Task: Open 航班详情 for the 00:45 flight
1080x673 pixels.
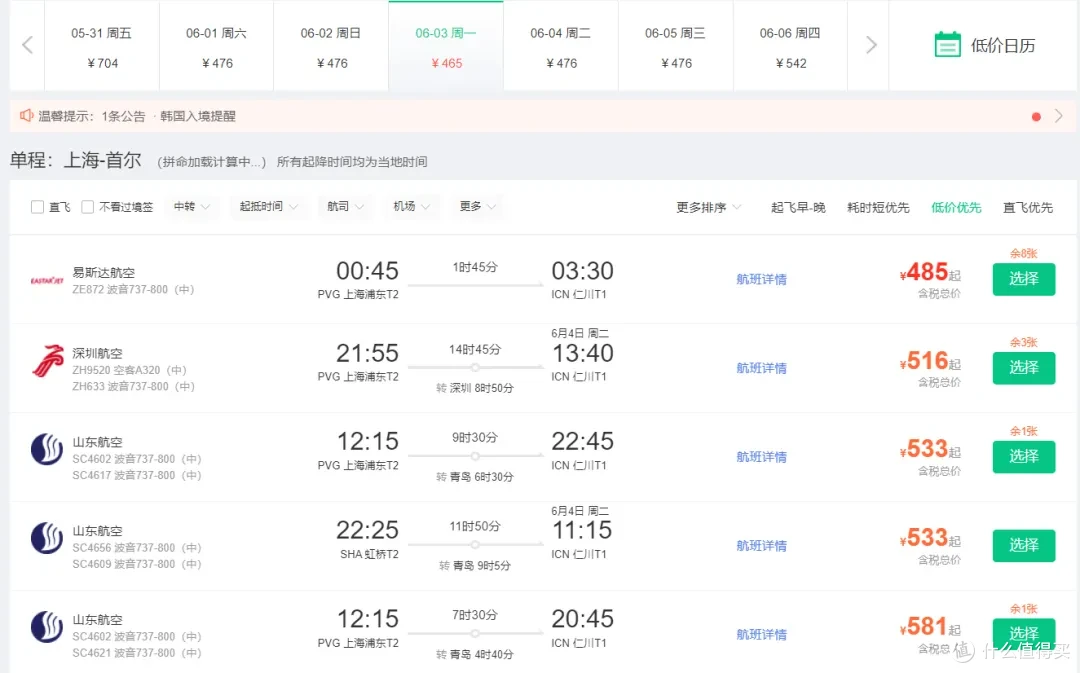Action: pos(761,279)
